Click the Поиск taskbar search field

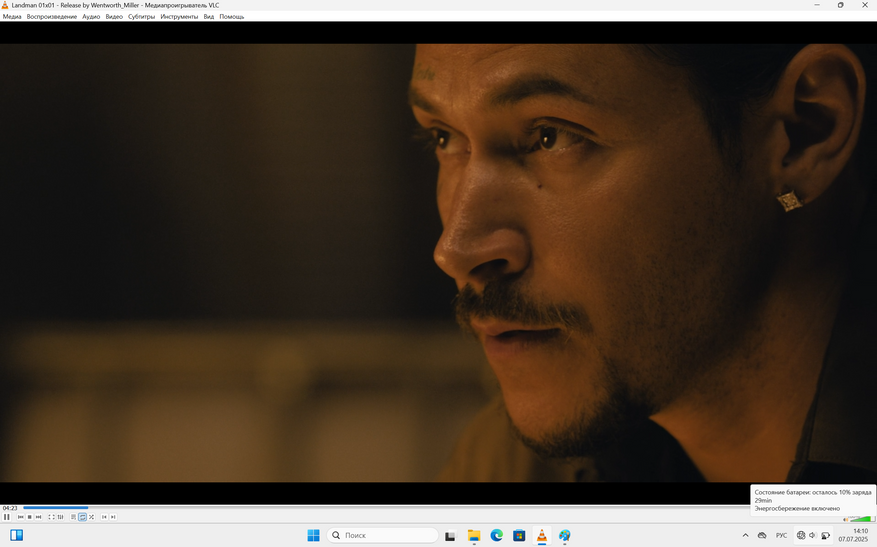[384, 536]
